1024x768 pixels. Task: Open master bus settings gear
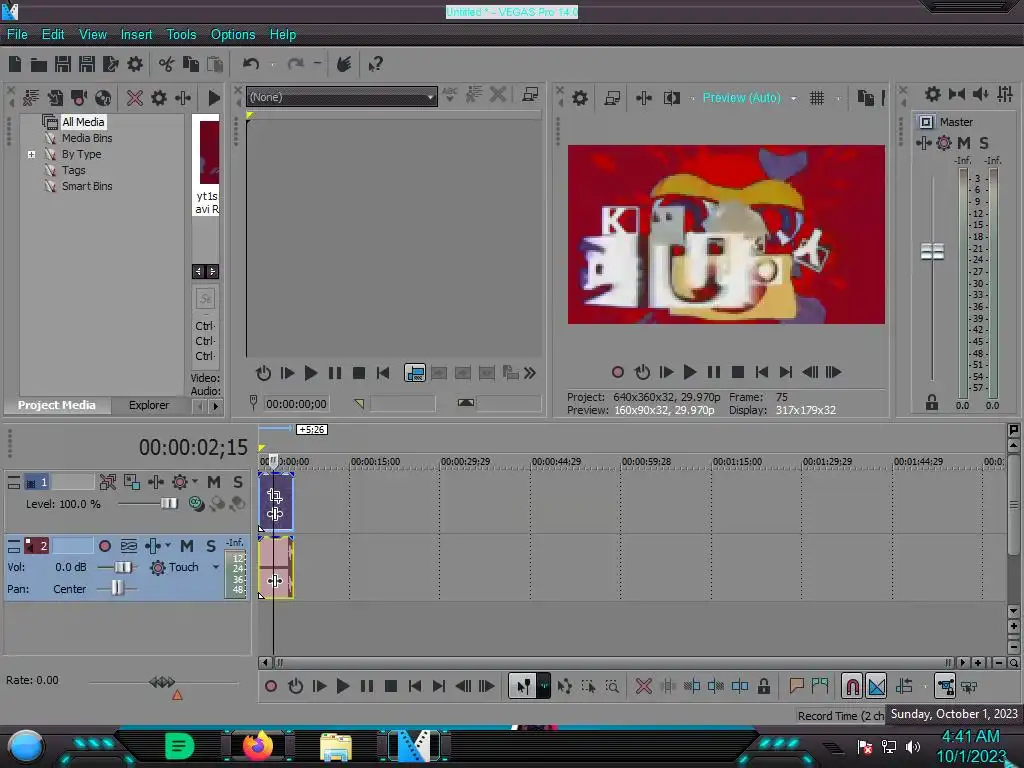(x=933, y=95)
